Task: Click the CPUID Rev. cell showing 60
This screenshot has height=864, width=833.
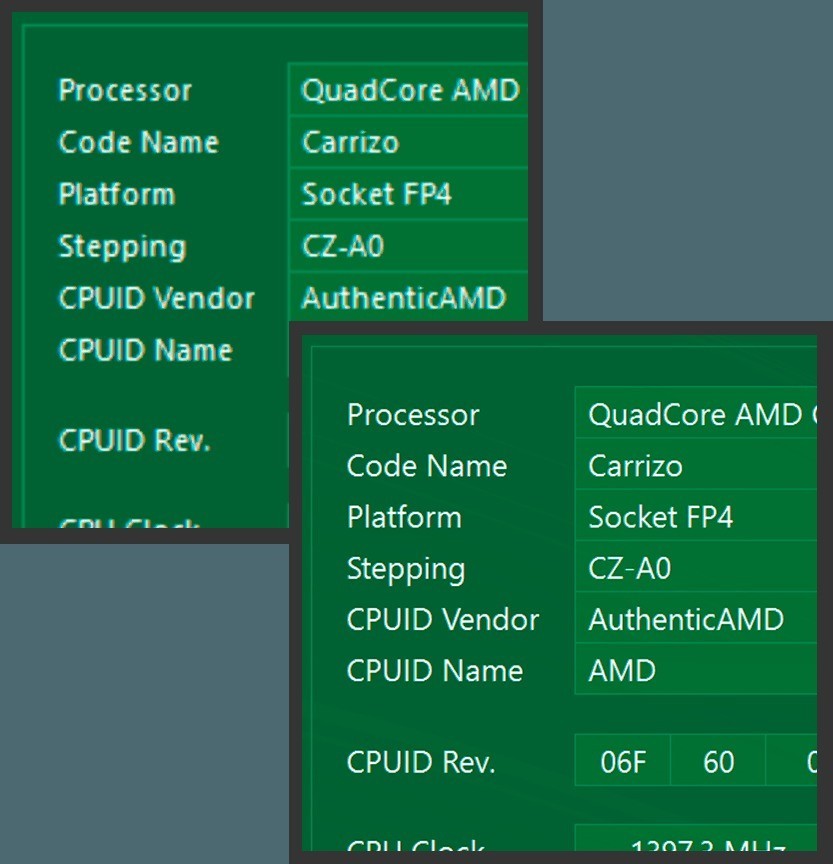Action: (718, 763)
